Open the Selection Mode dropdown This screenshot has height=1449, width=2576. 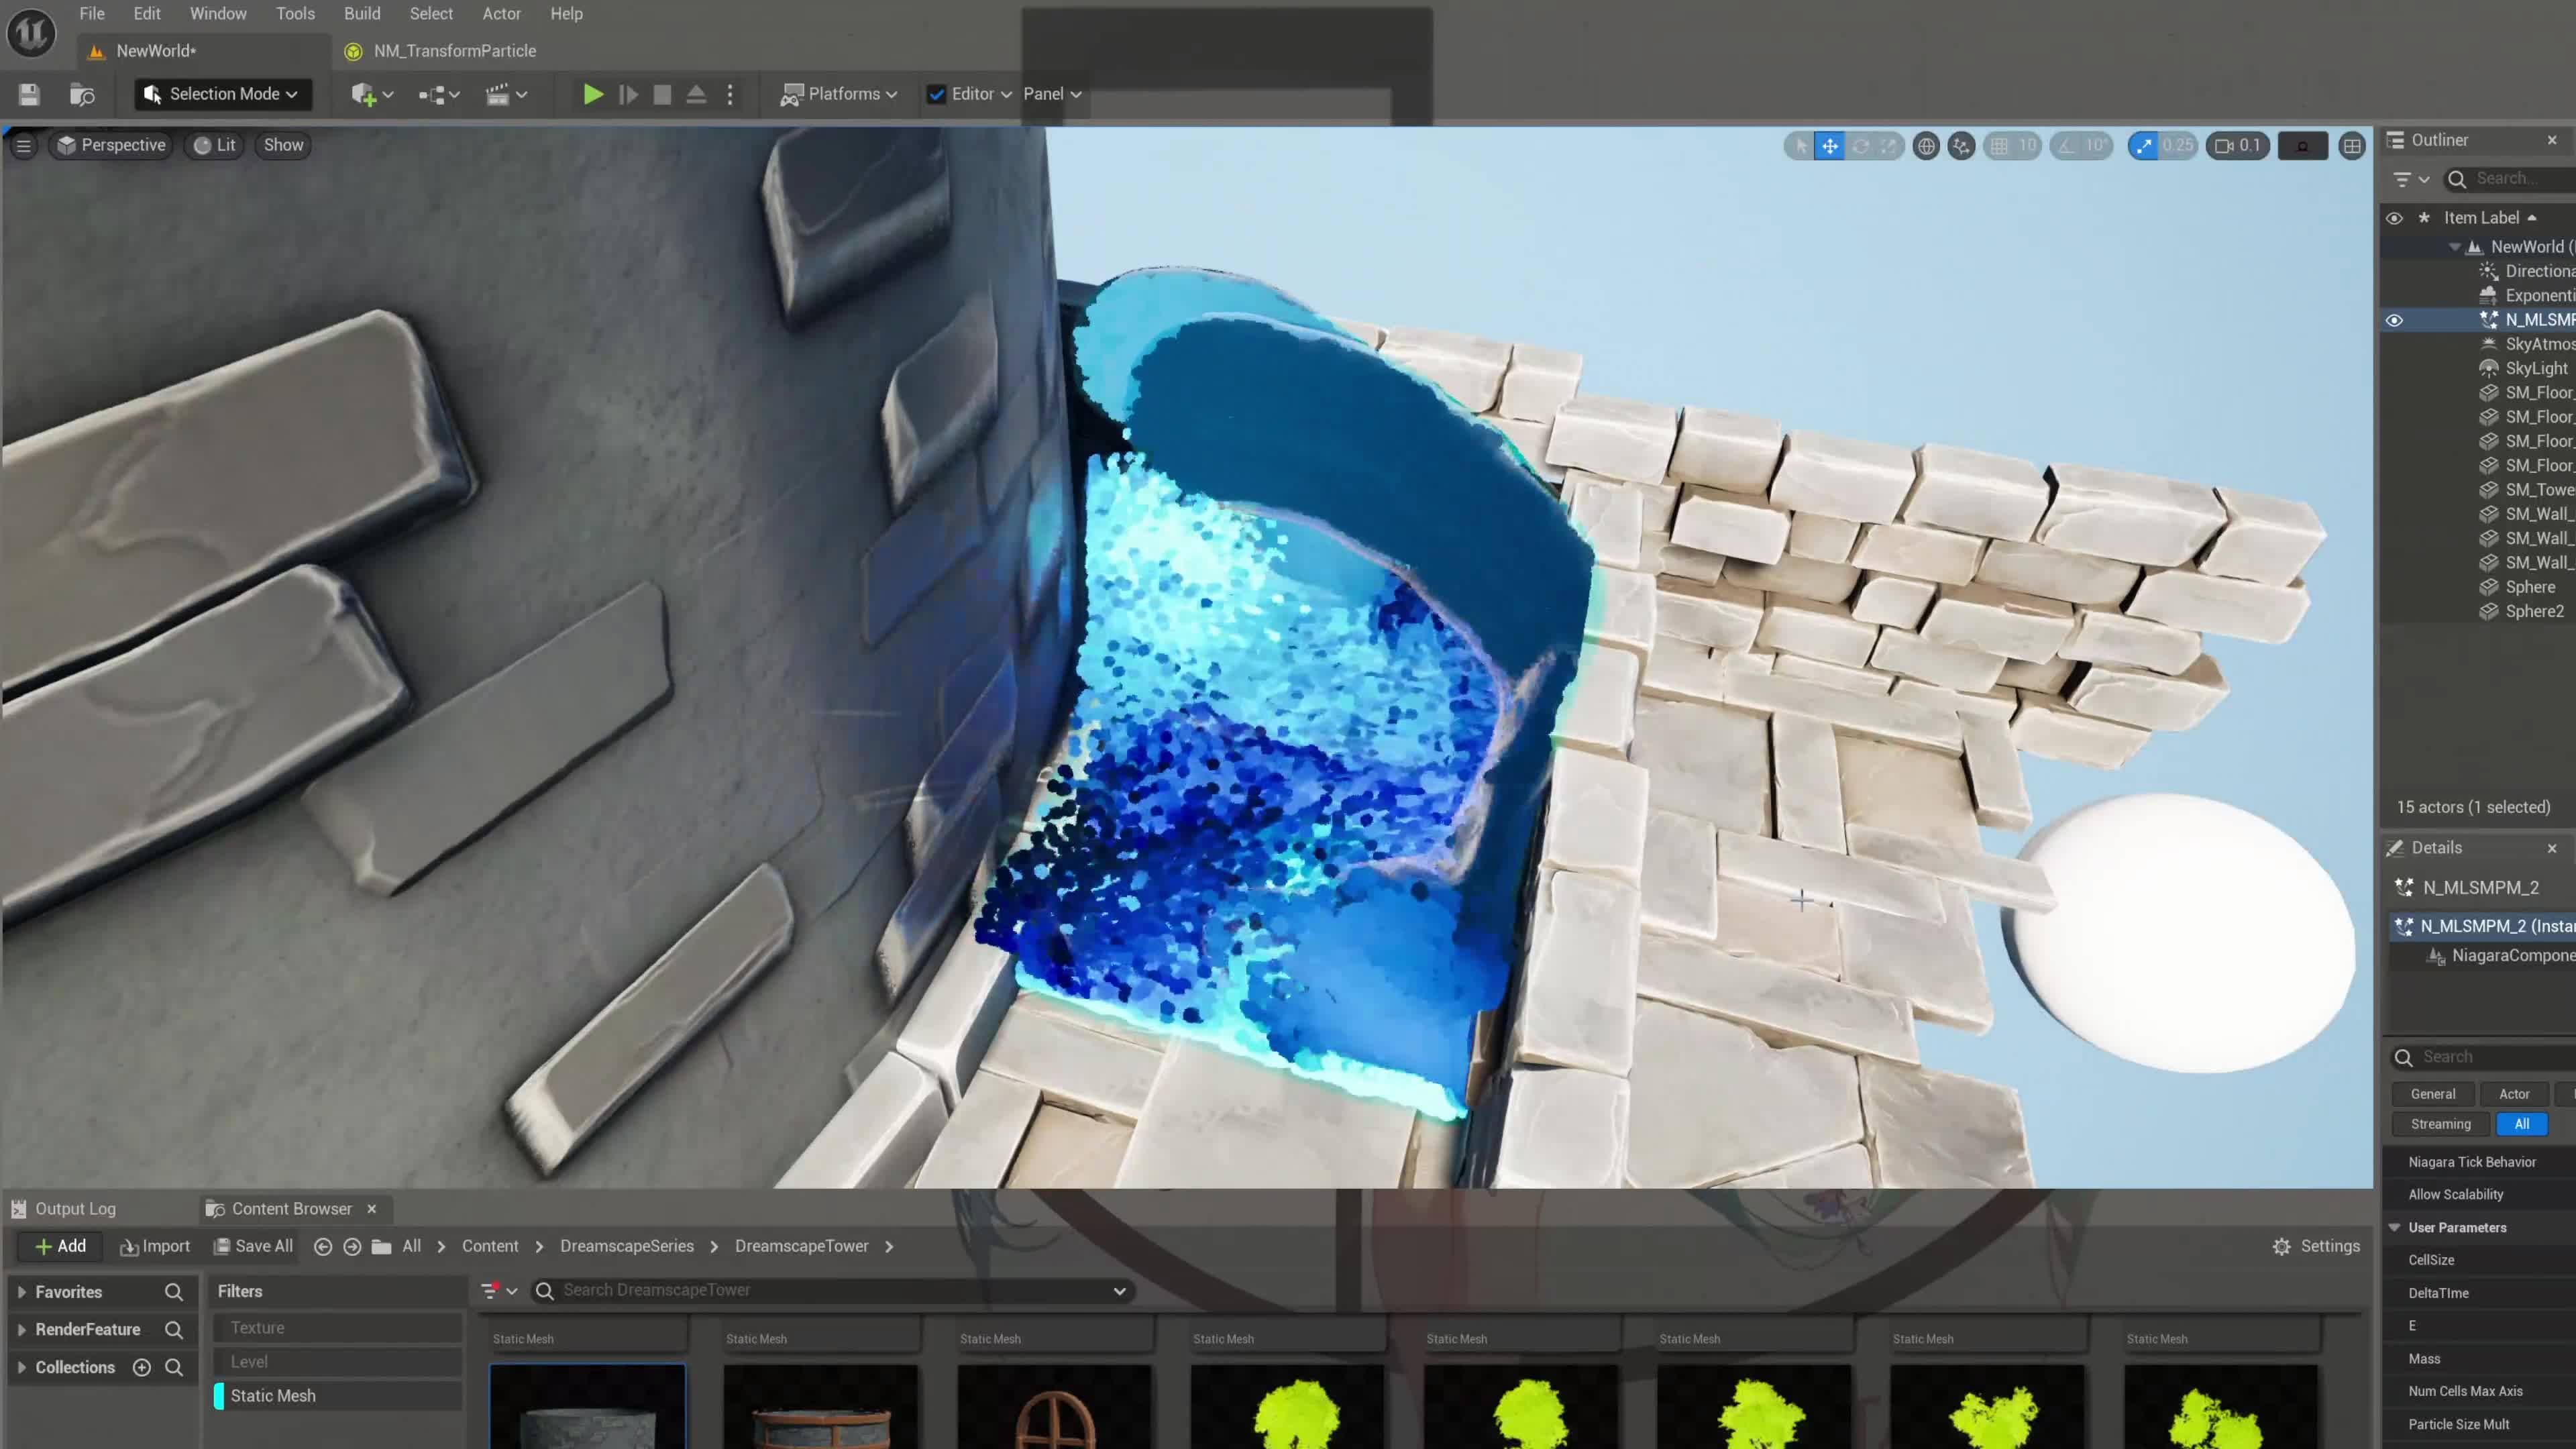(x=222, y=94)
